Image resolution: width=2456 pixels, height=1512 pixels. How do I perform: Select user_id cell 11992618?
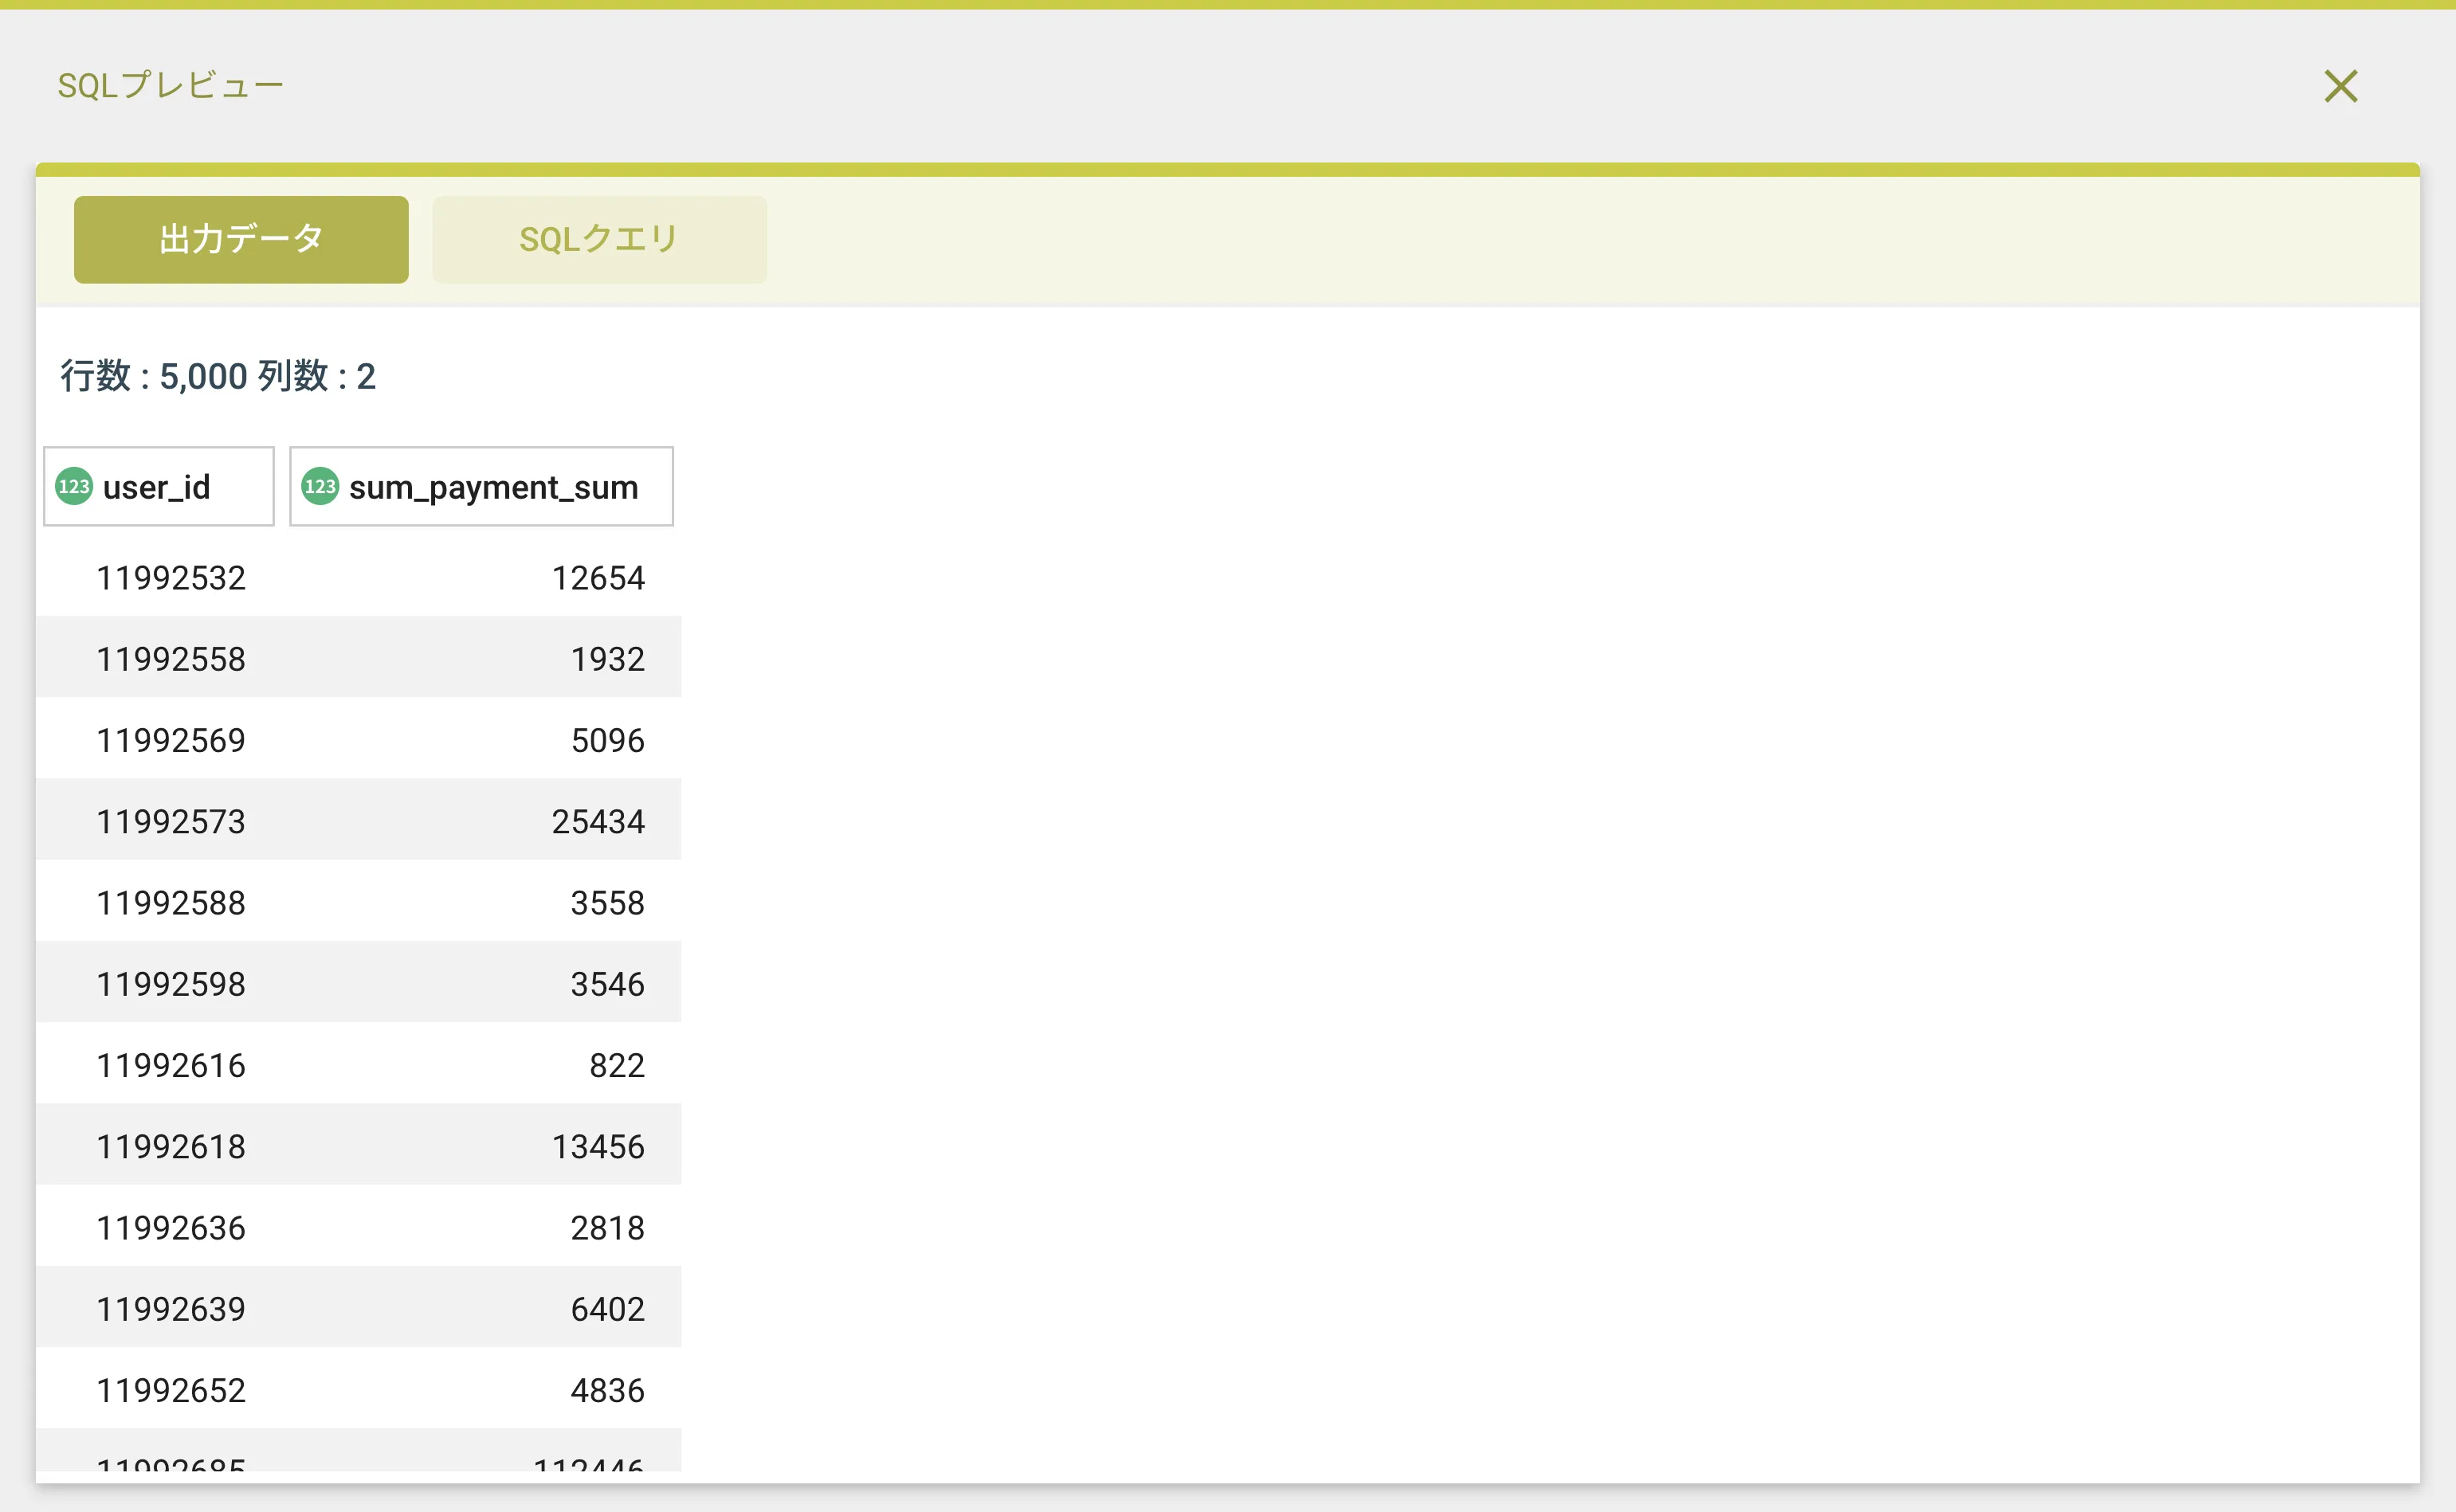pyautogui.click(x=171, y=1146)
